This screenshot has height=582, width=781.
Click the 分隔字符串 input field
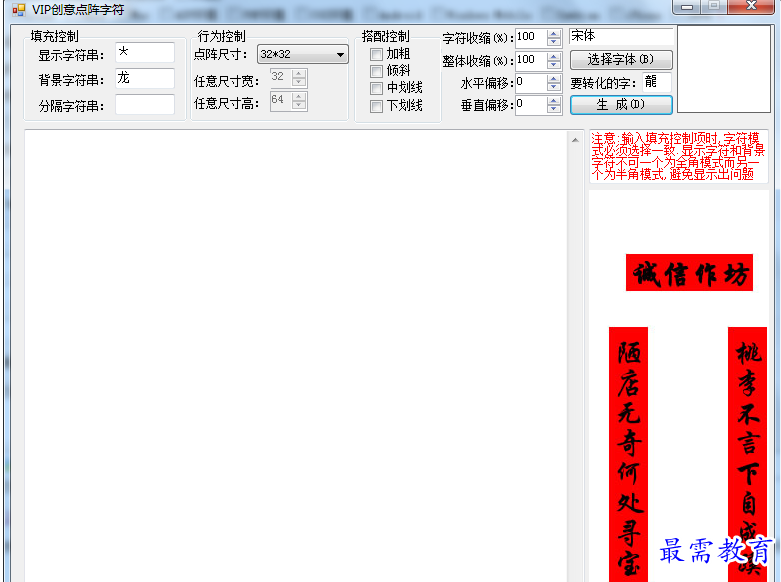pos(145,105)
